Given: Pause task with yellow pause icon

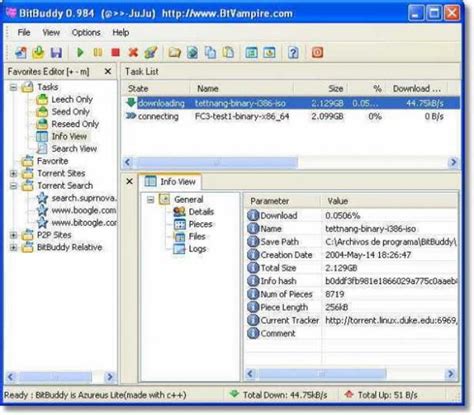Looking at the screenshot, I should 98,52.
